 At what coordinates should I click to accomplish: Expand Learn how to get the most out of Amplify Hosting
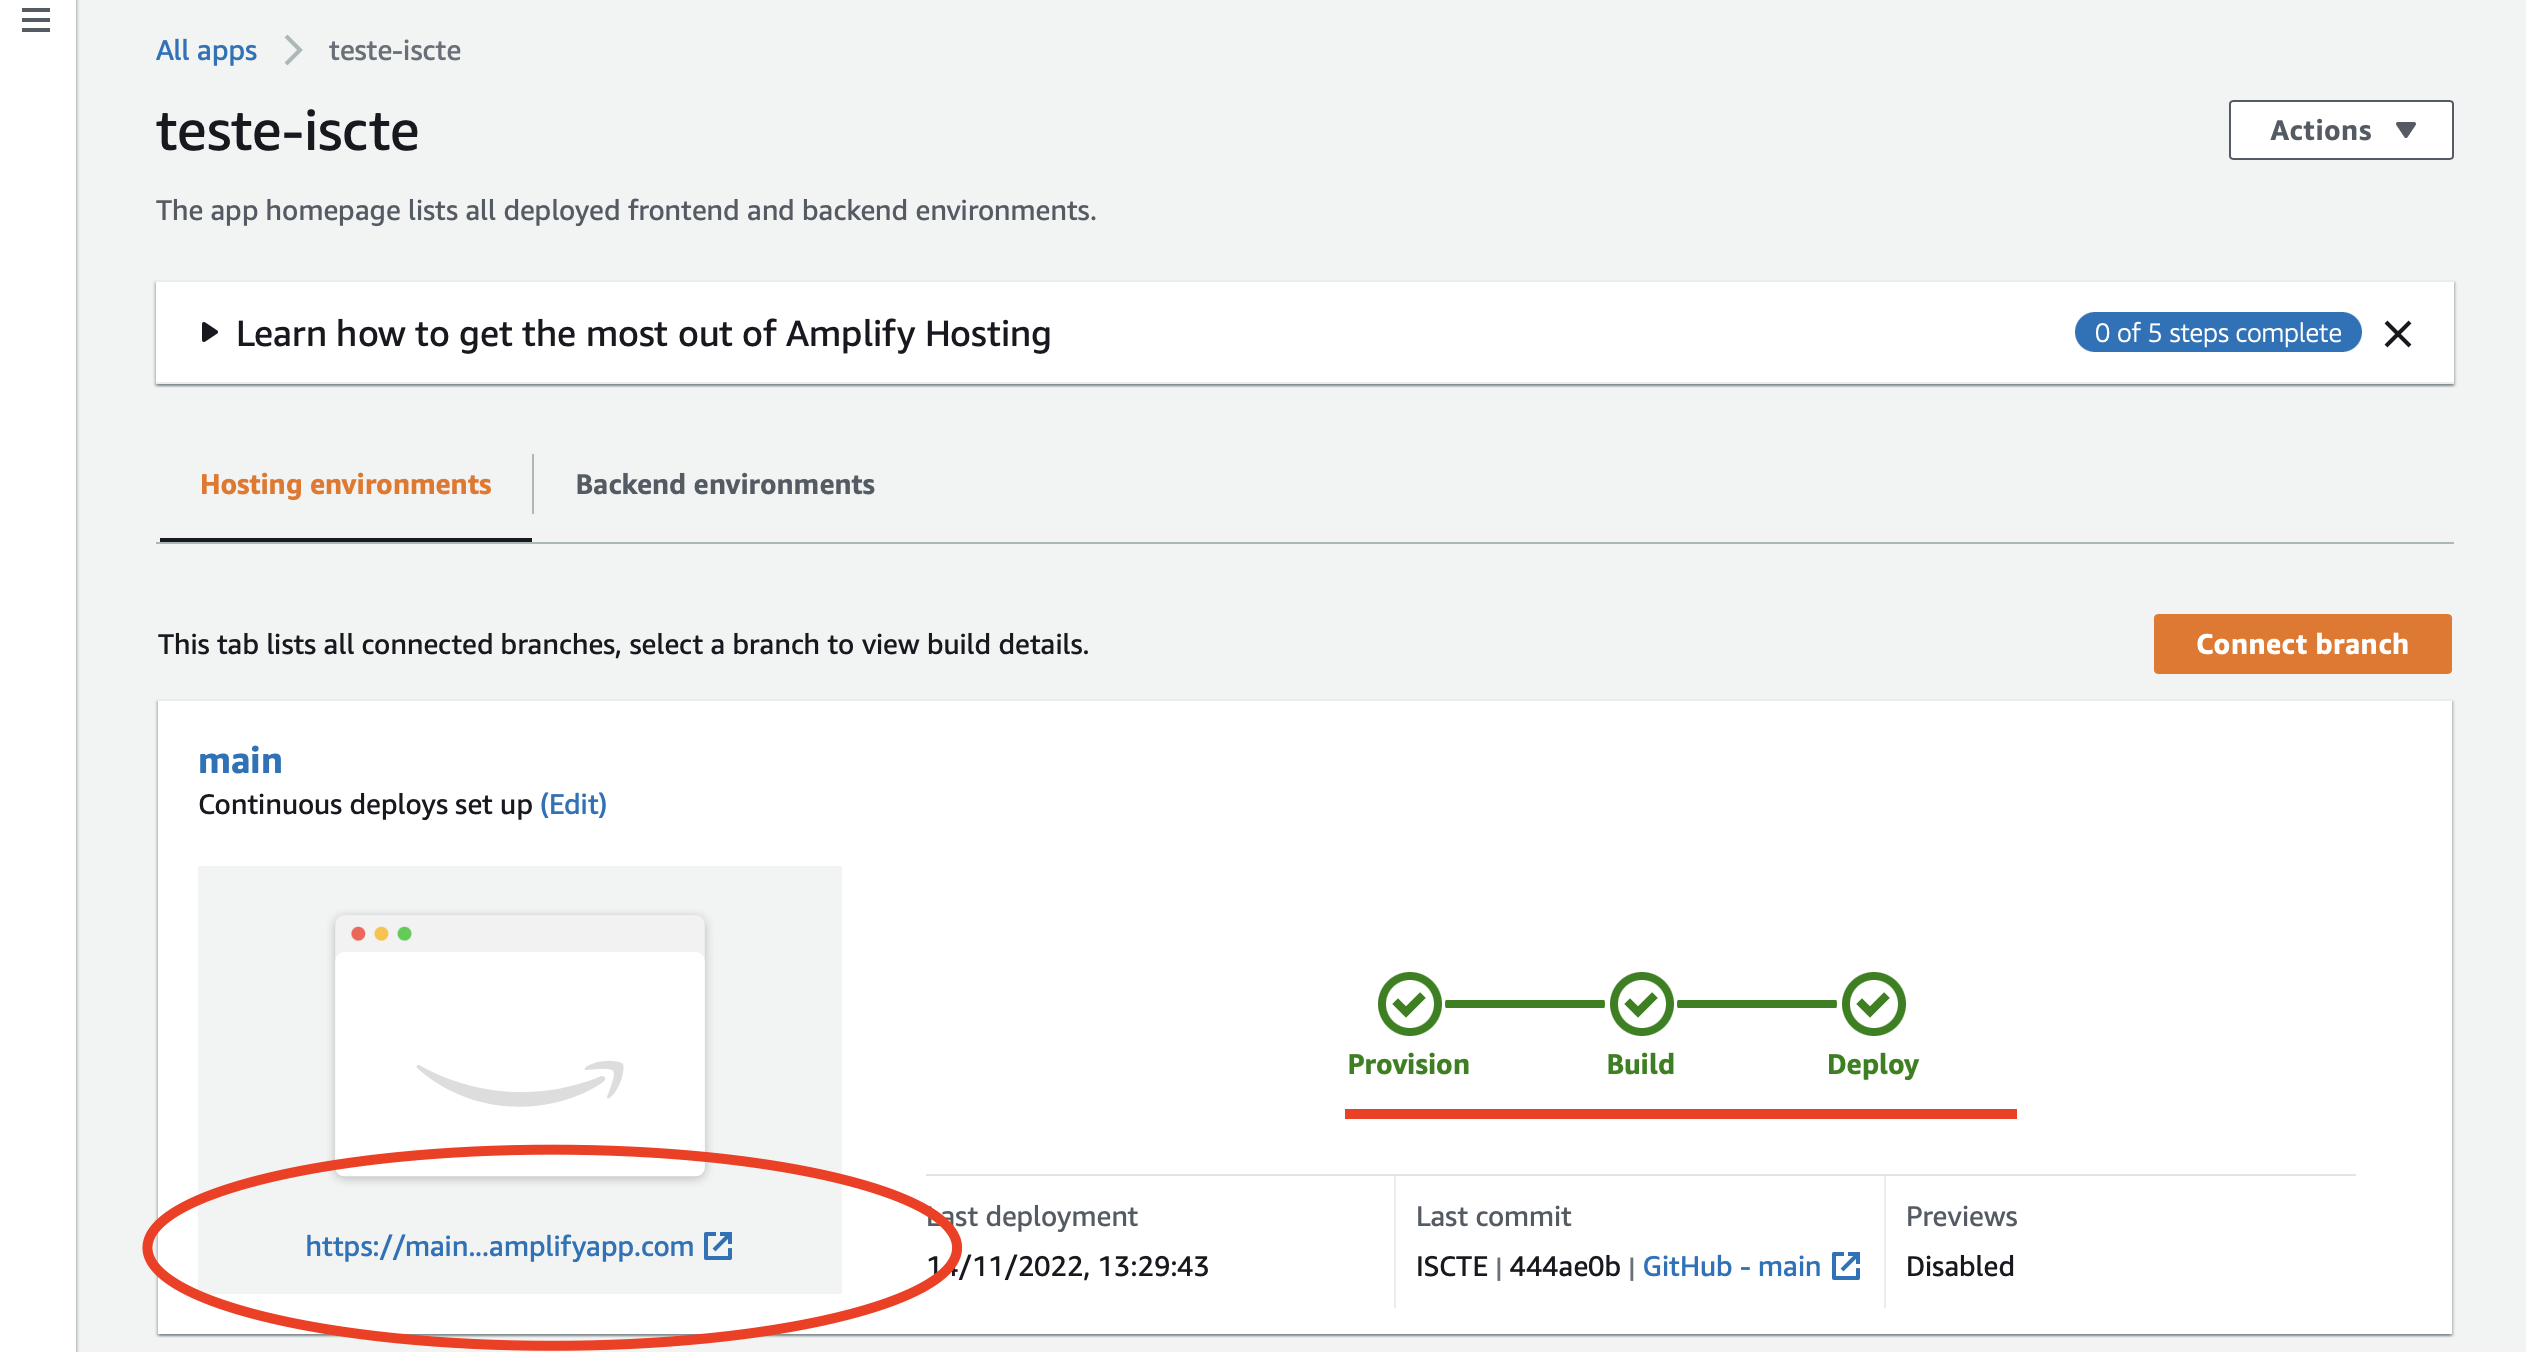(x=209, y=333)
